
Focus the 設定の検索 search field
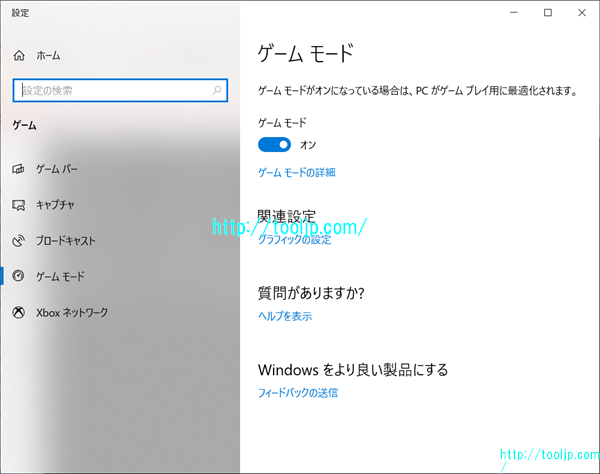[x=120, y=91]
